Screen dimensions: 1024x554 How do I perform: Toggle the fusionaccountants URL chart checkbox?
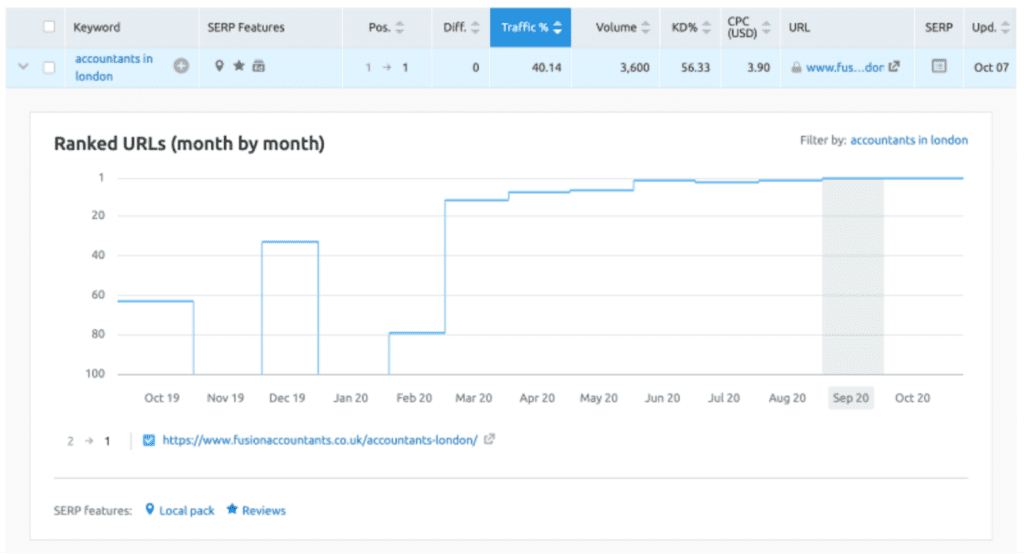149,440
